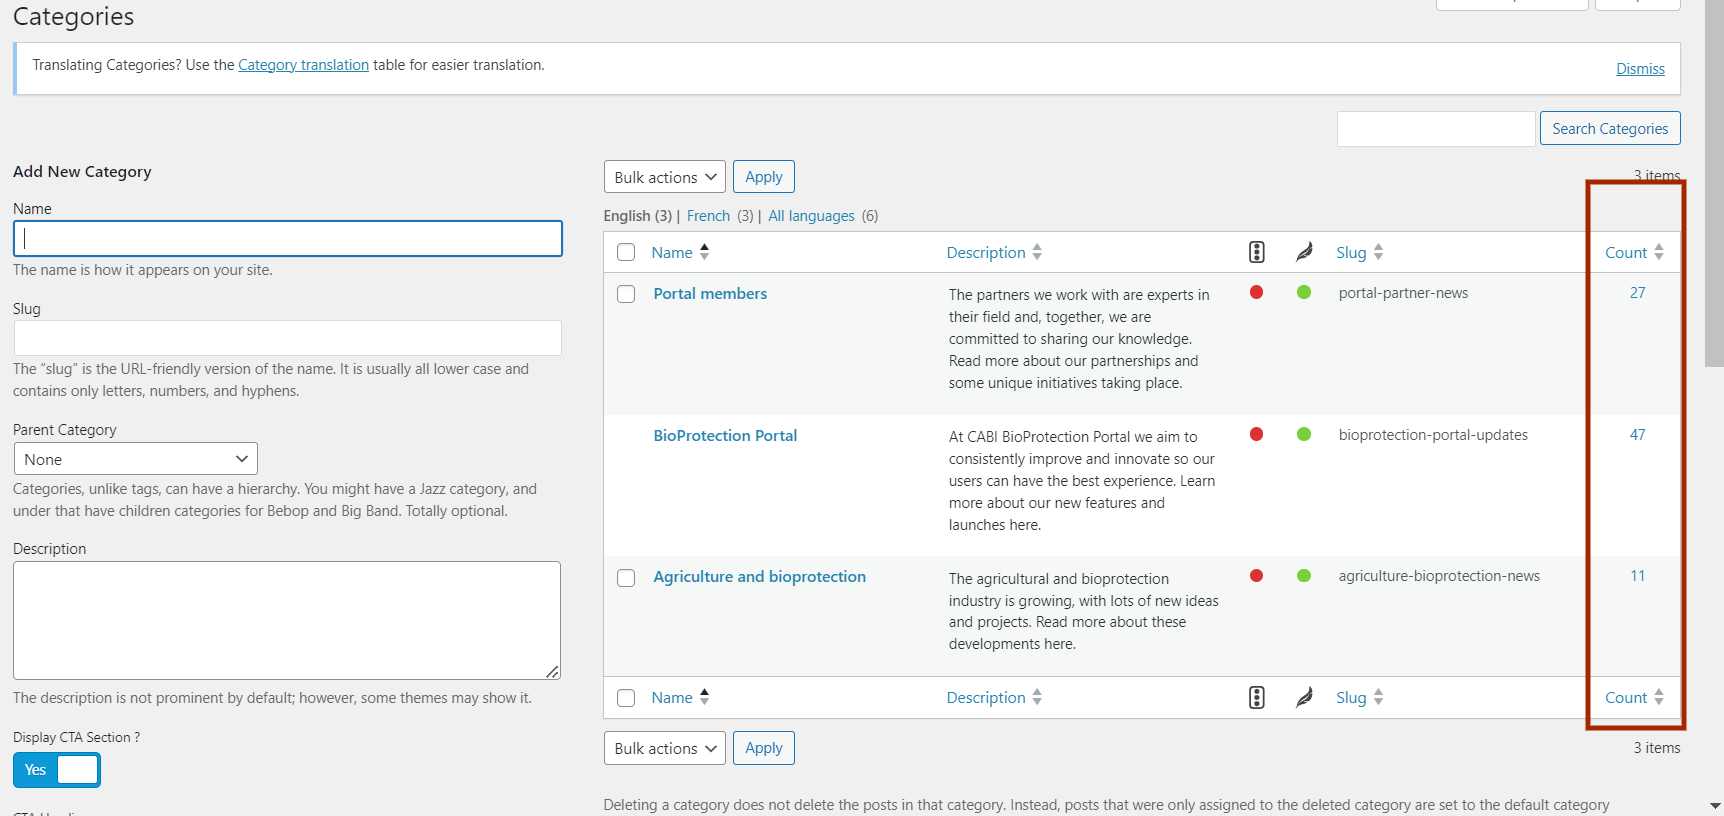Click footer Slug sort arrows
This screenshot has height=816, width=1724.
pyautogui.click(x=1378, y=697)
